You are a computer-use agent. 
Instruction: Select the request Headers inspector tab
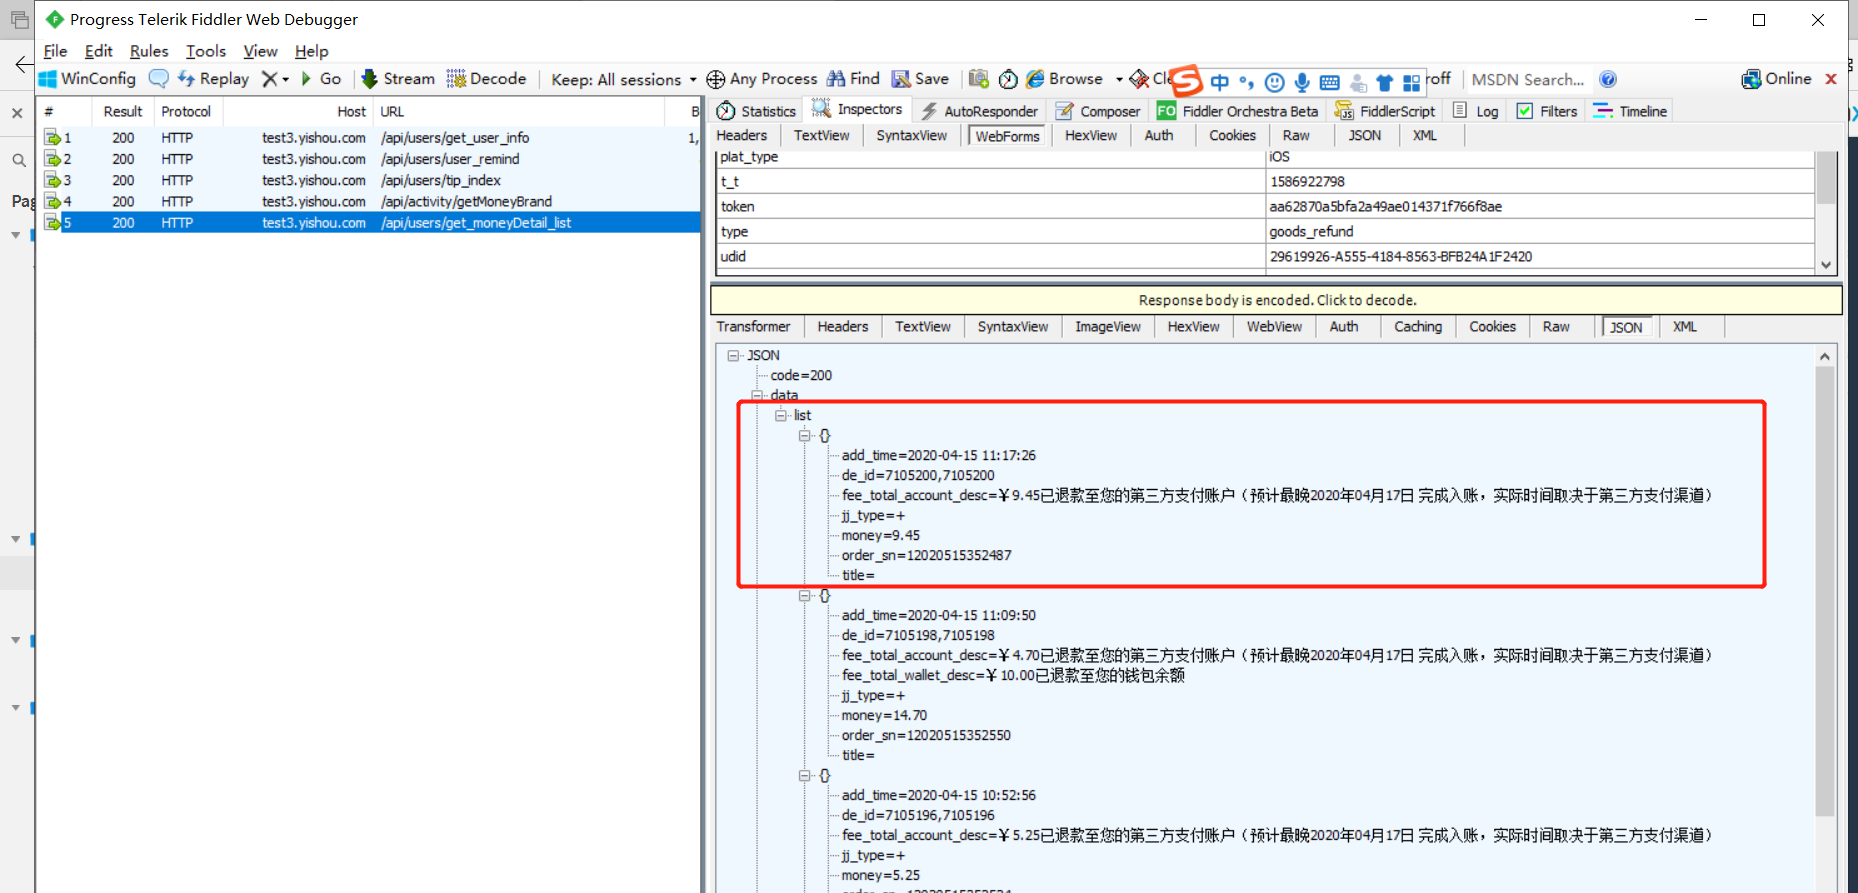[x=742, y=136]
